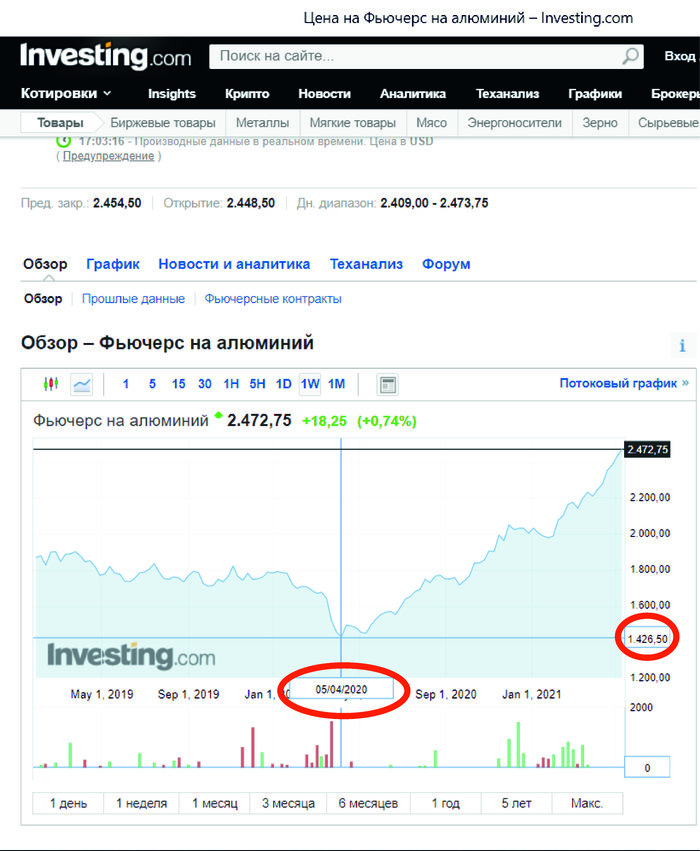Focus the Поиск на сайте search field
This screenshot has width=700, height=851.
[x=415, y=57]
